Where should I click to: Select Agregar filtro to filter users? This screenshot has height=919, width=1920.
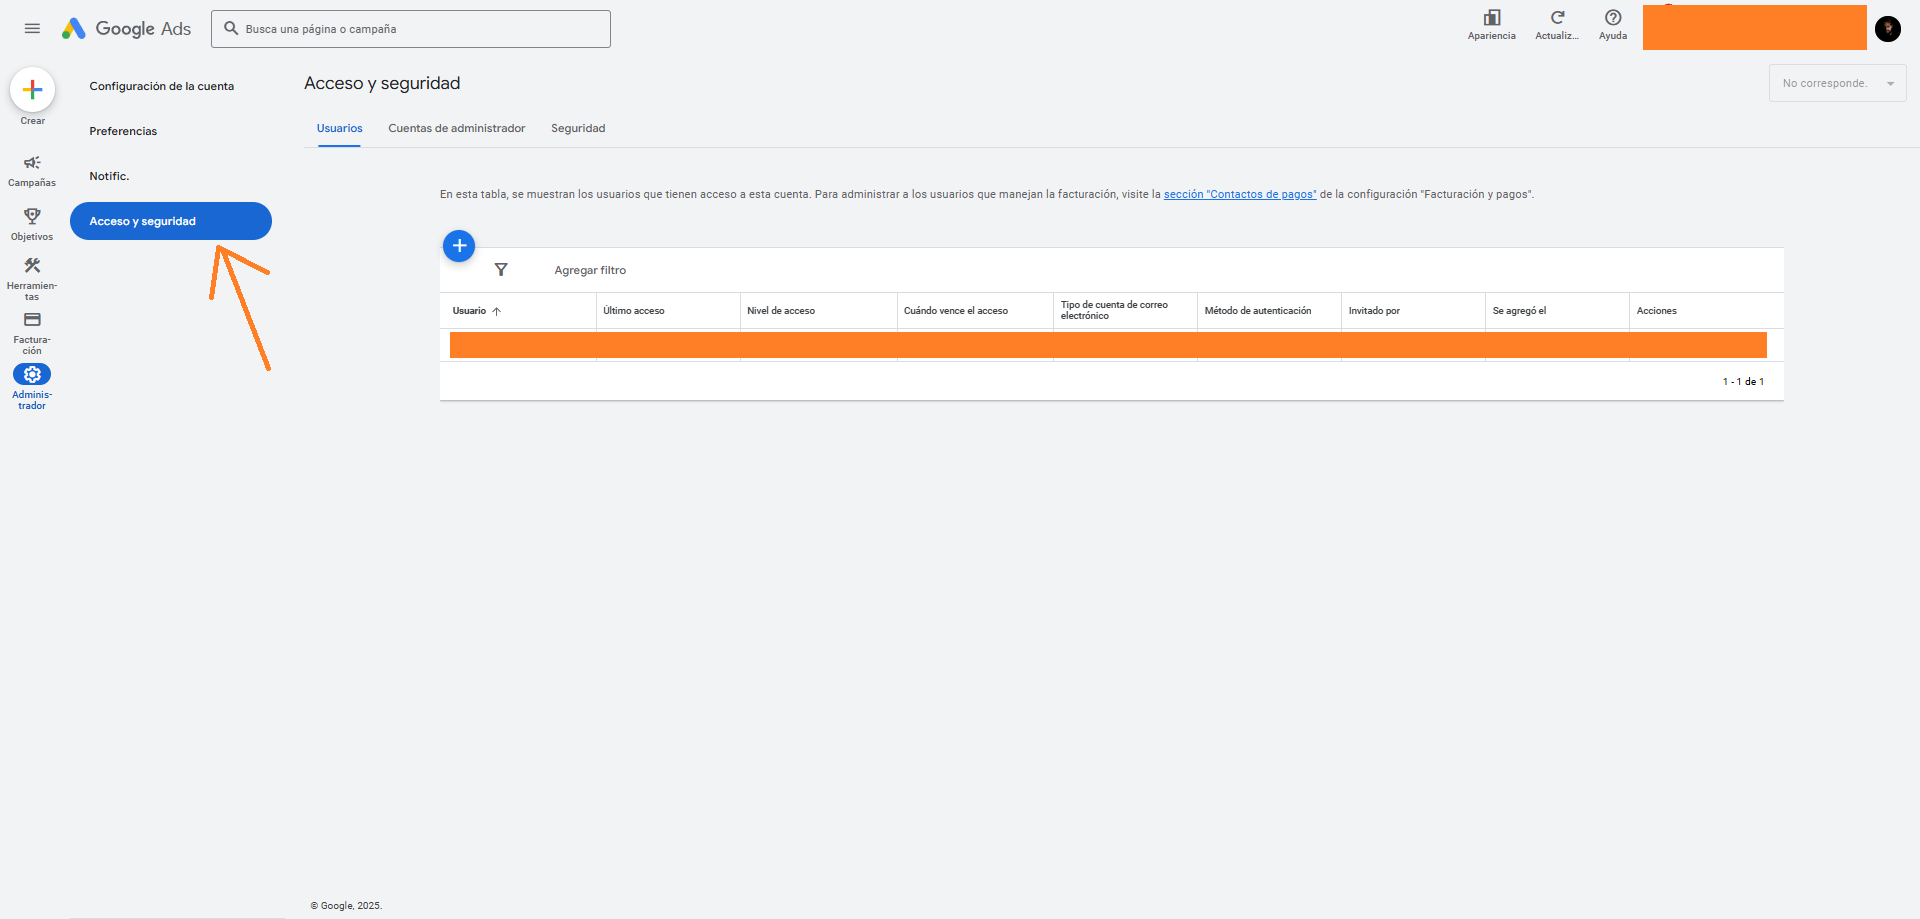pyautogui.click(x=590, y=270)
